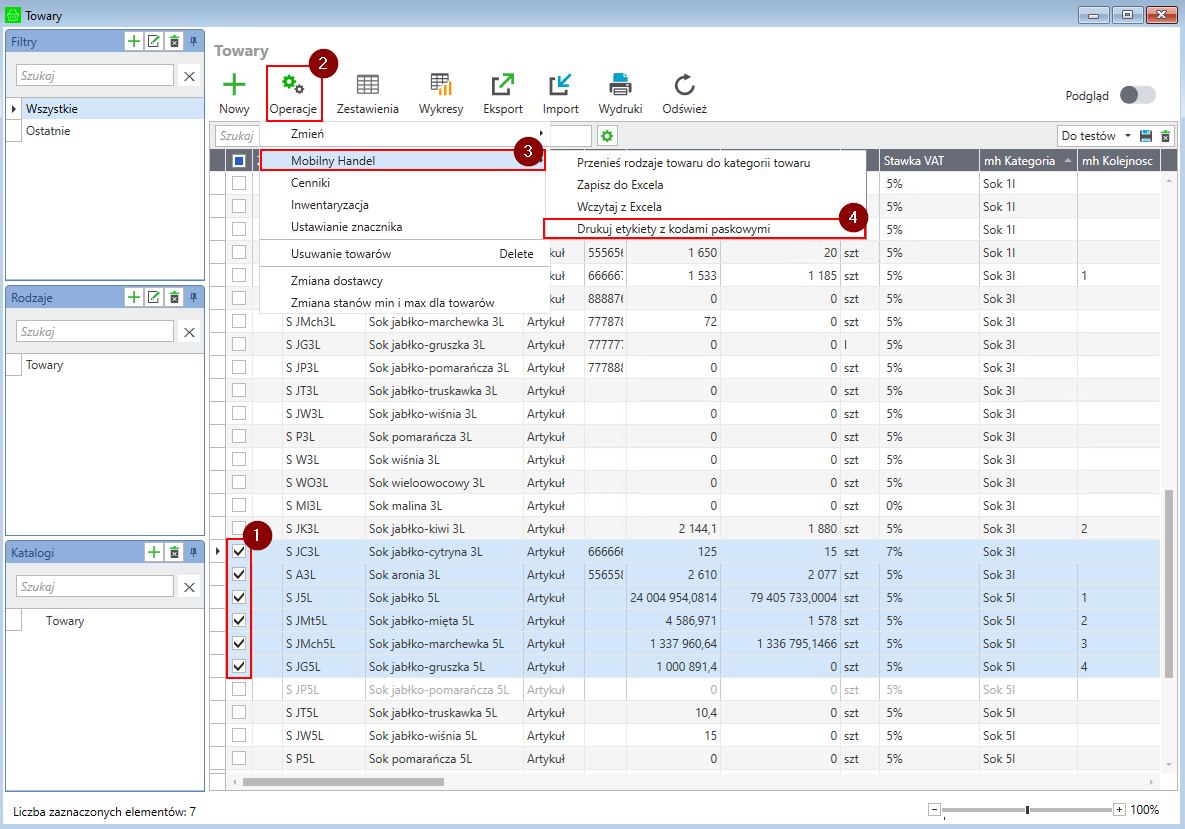This screenshot has height=829, width=1185.
Task: Delete item in Katalogi panel header
Action: pyautogui.click(x=174, y=552)
